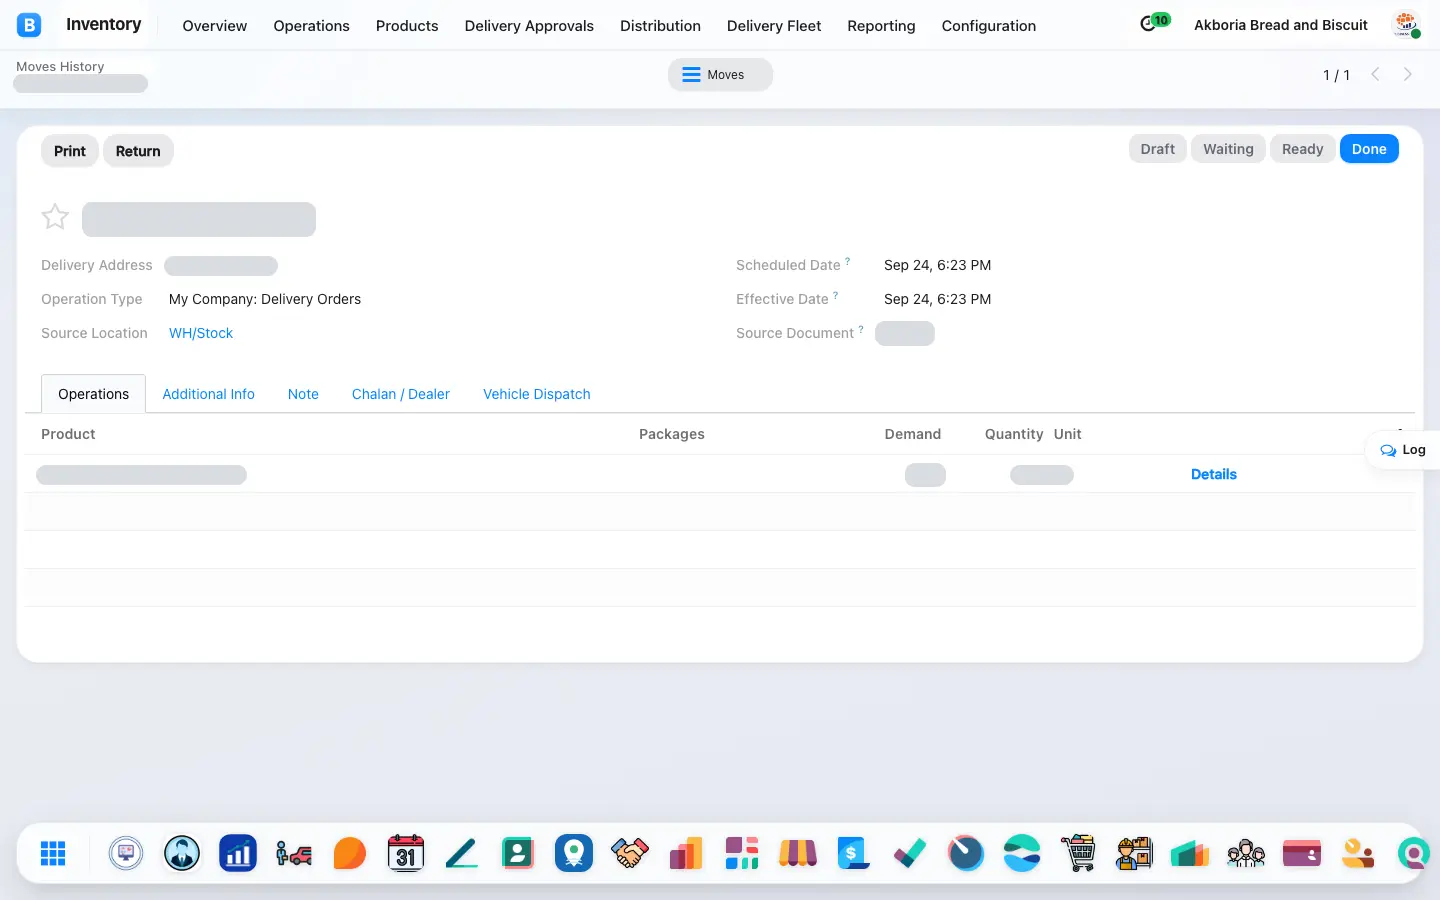
Task: Open the activities clock icon with badge 10
Action: [1154, 23]
